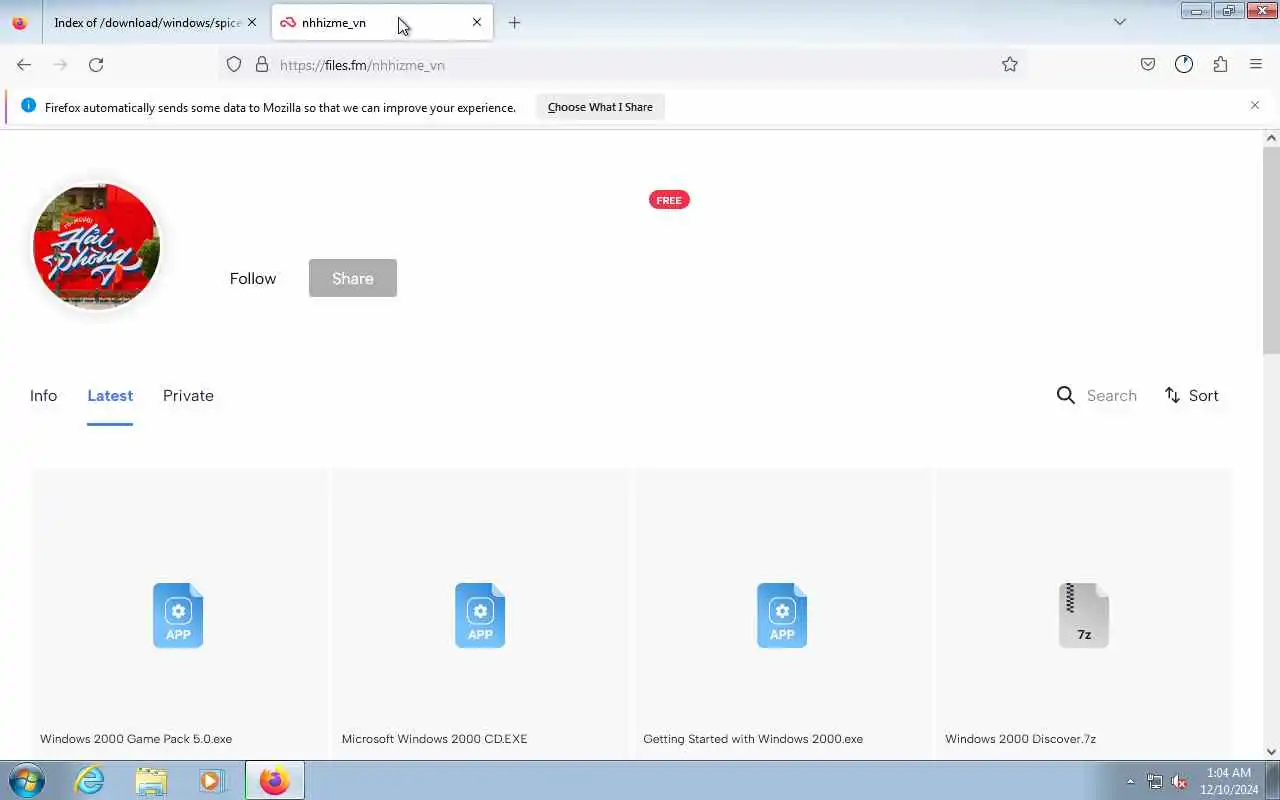This screenshot has height=800, width=1280.
Task: Follow the nhhizme_vn profile
Action: pos(253,278)
